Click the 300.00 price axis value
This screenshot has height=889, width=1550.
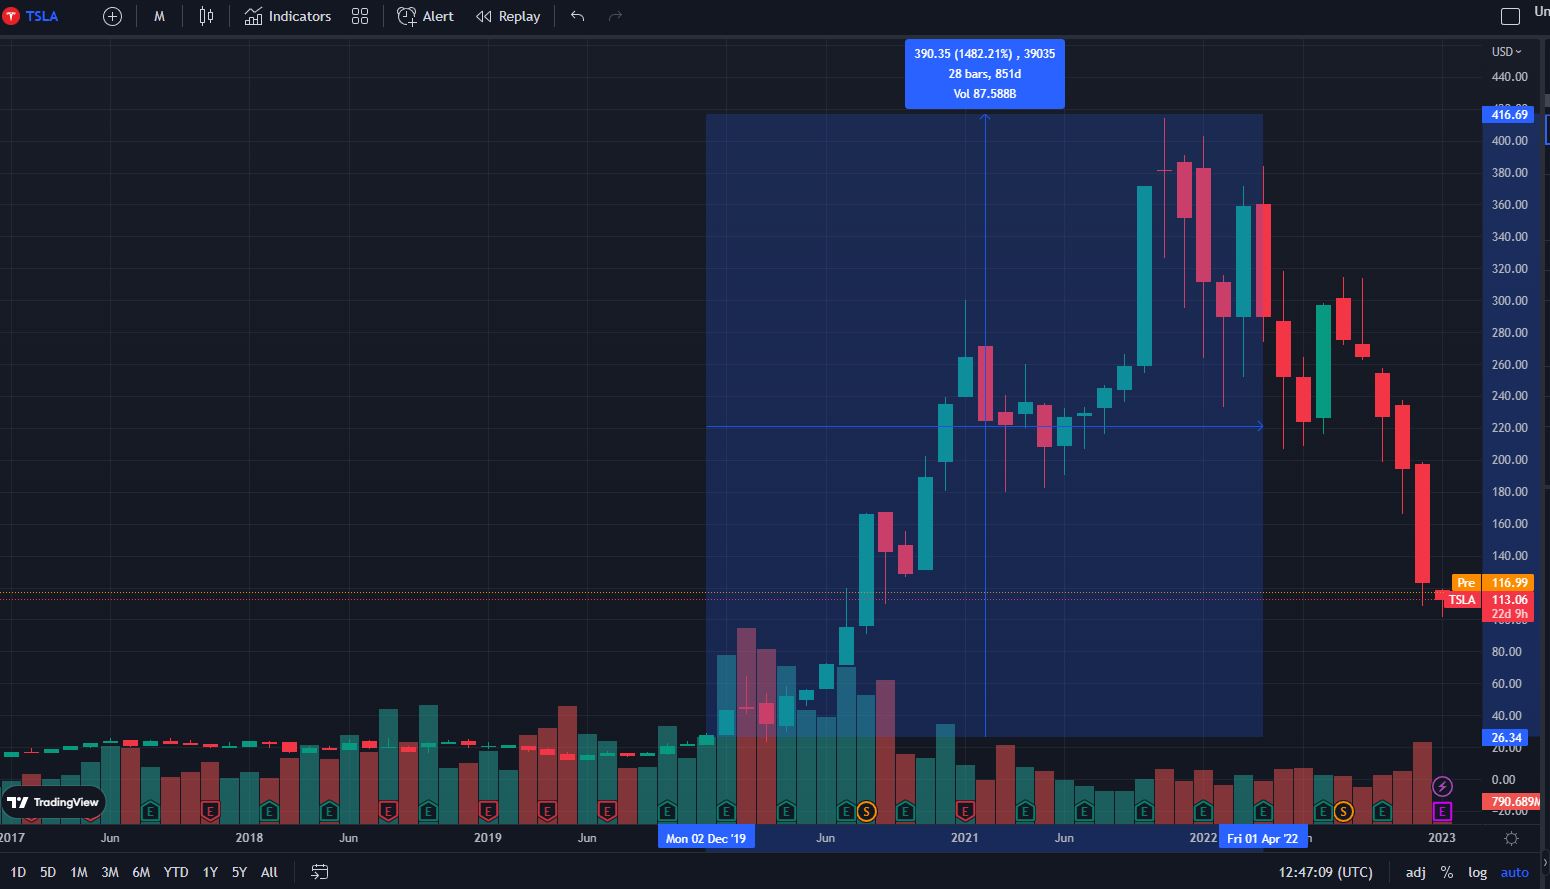[x=1509, y=300]
